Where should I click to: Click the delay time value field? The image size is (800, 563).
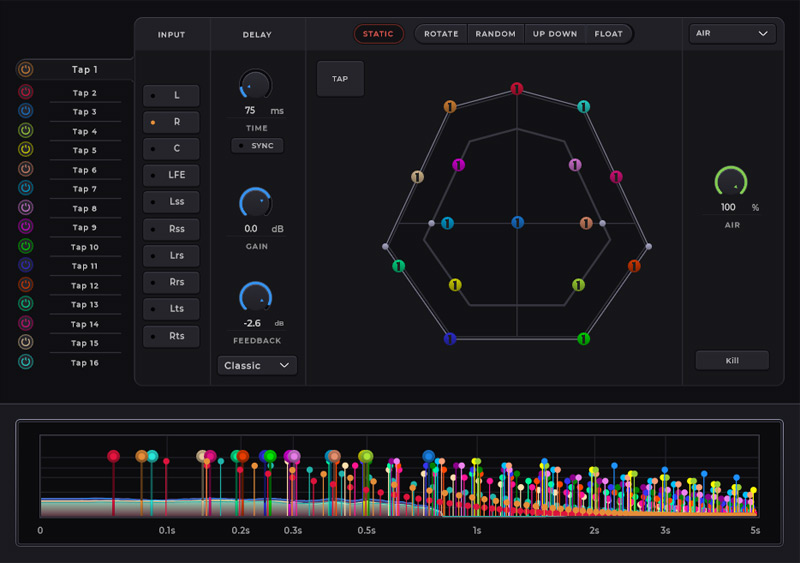250,111
